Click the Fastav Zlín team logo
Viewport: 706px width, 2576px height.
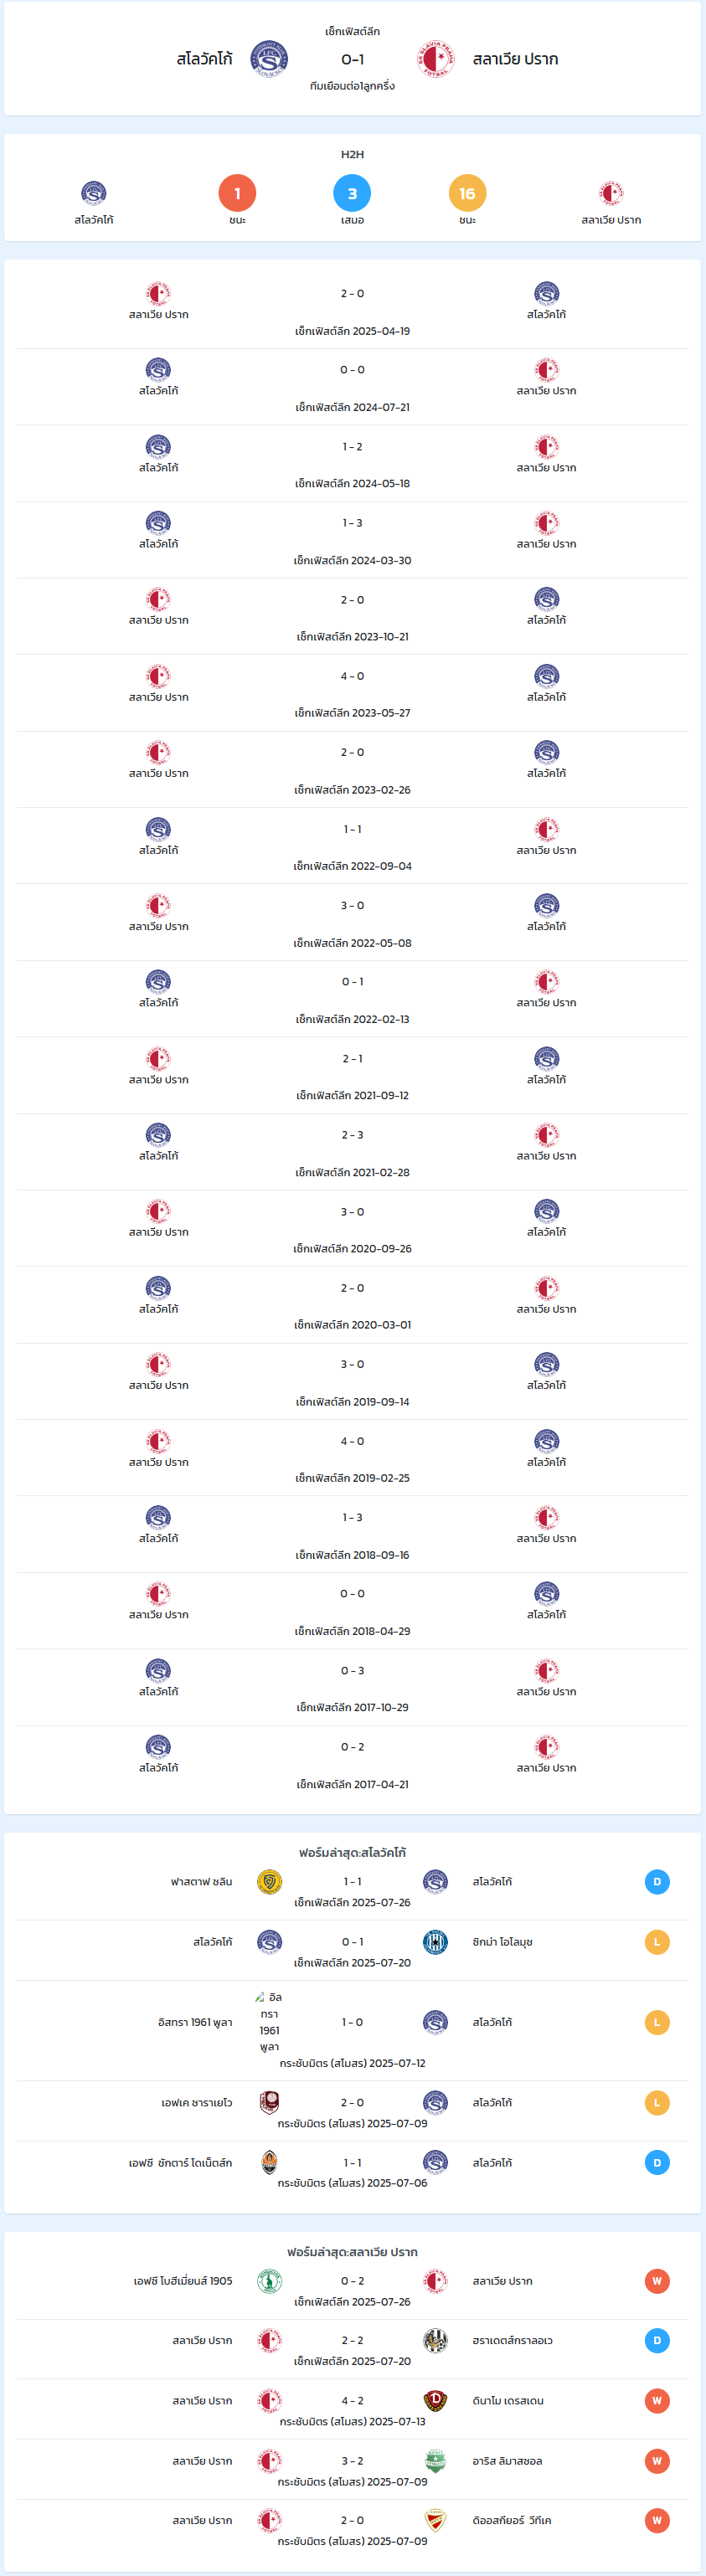click(269, 1881)
